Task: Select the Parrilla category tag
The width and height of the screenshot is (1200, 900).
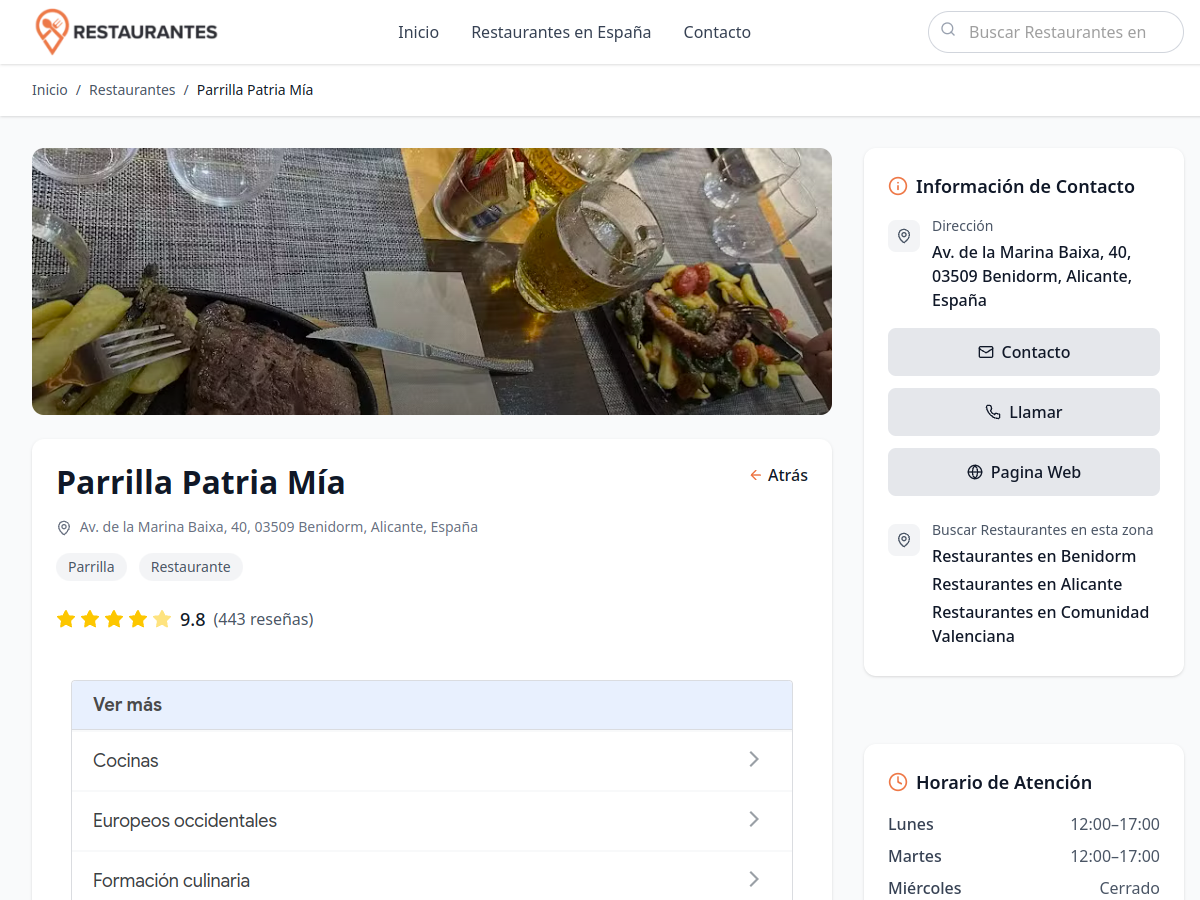Action: [91, 567]
